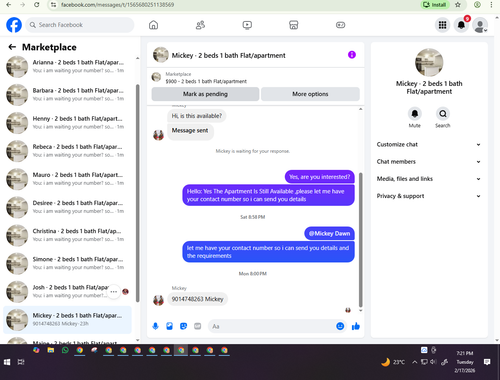The image size is (500, 380).
Task: Select the Mickey conversation row
Action: click(68, 320)
